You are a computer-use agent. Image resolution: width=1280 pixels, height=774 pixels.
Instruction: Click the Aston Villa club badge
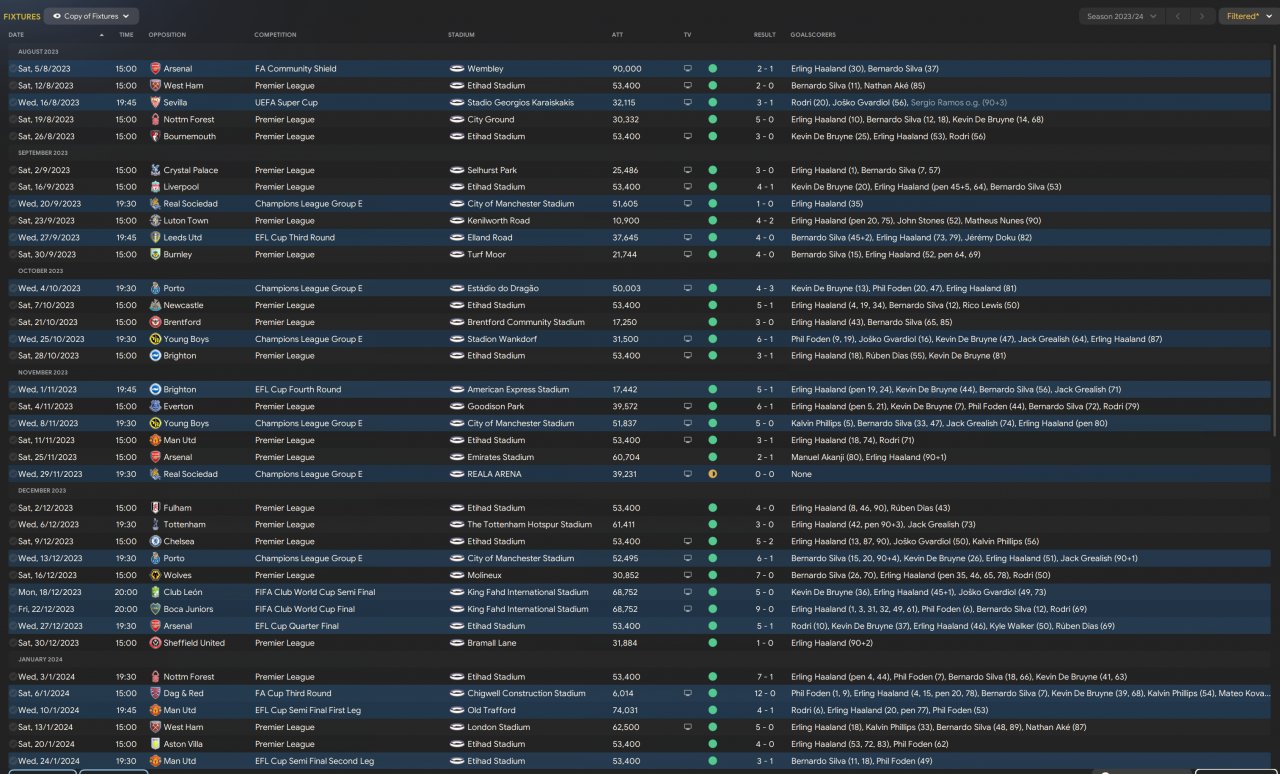tap(155, 744)
